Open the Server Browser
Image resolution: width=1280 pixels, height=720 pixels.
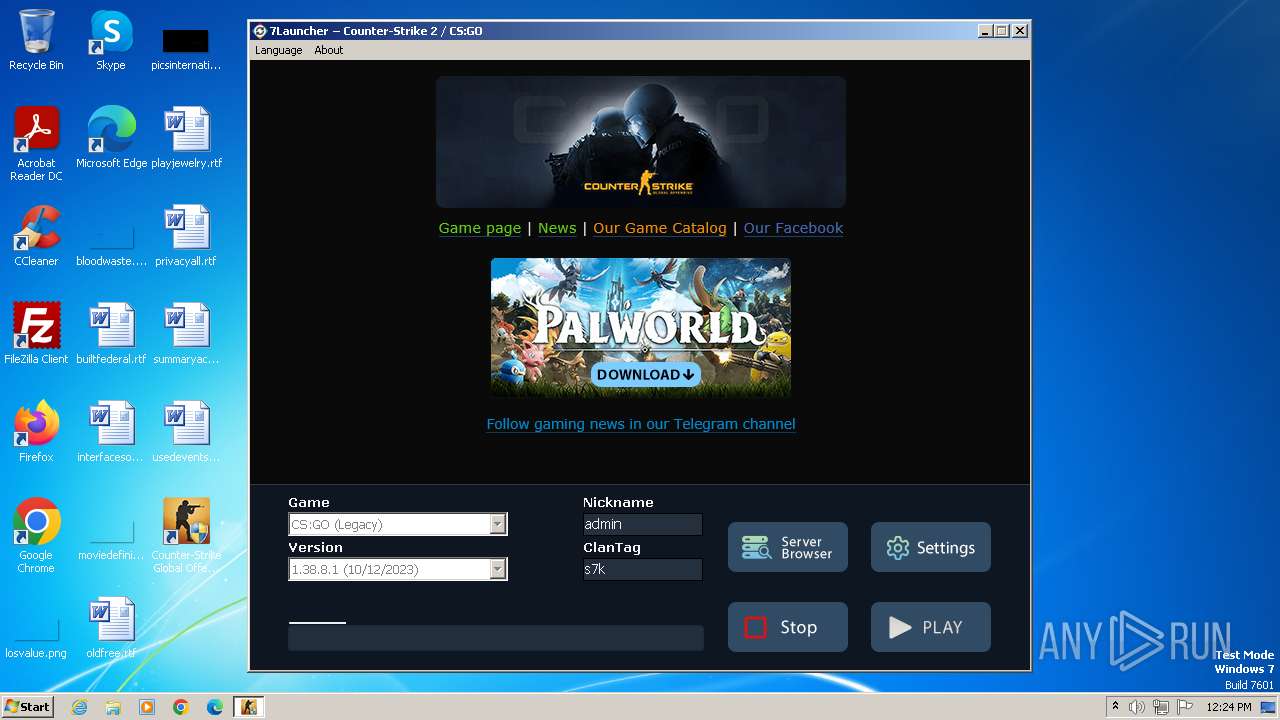(x=788, y=547)
